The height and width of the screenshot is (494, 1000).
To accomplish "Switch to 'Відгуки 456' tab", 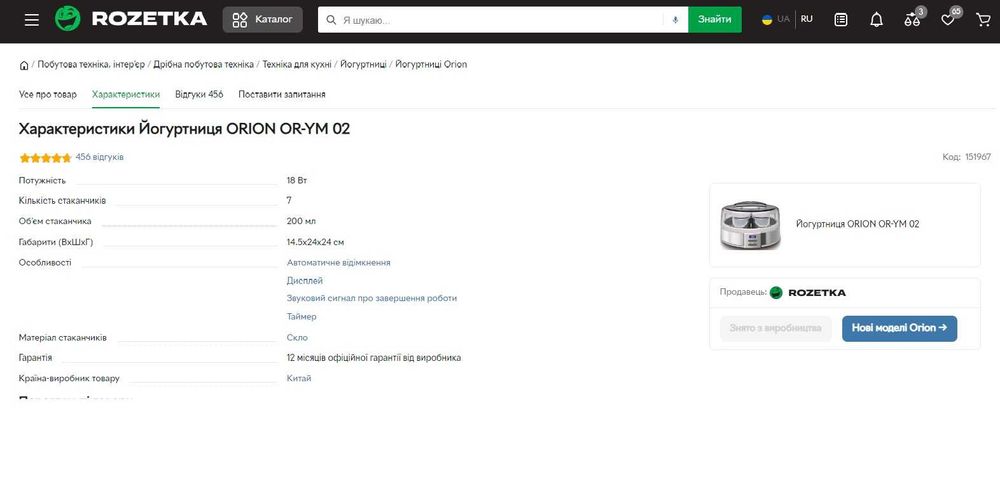I will tap(199, 94).
